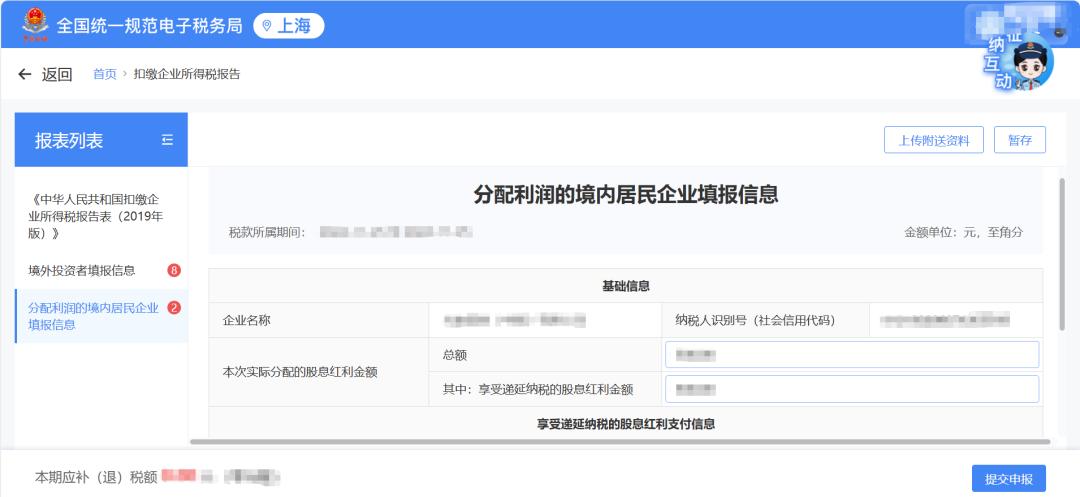Click the red badge showing 8 errors
The width and height of the screenshot is (1080, 497).
coord(174,270)
